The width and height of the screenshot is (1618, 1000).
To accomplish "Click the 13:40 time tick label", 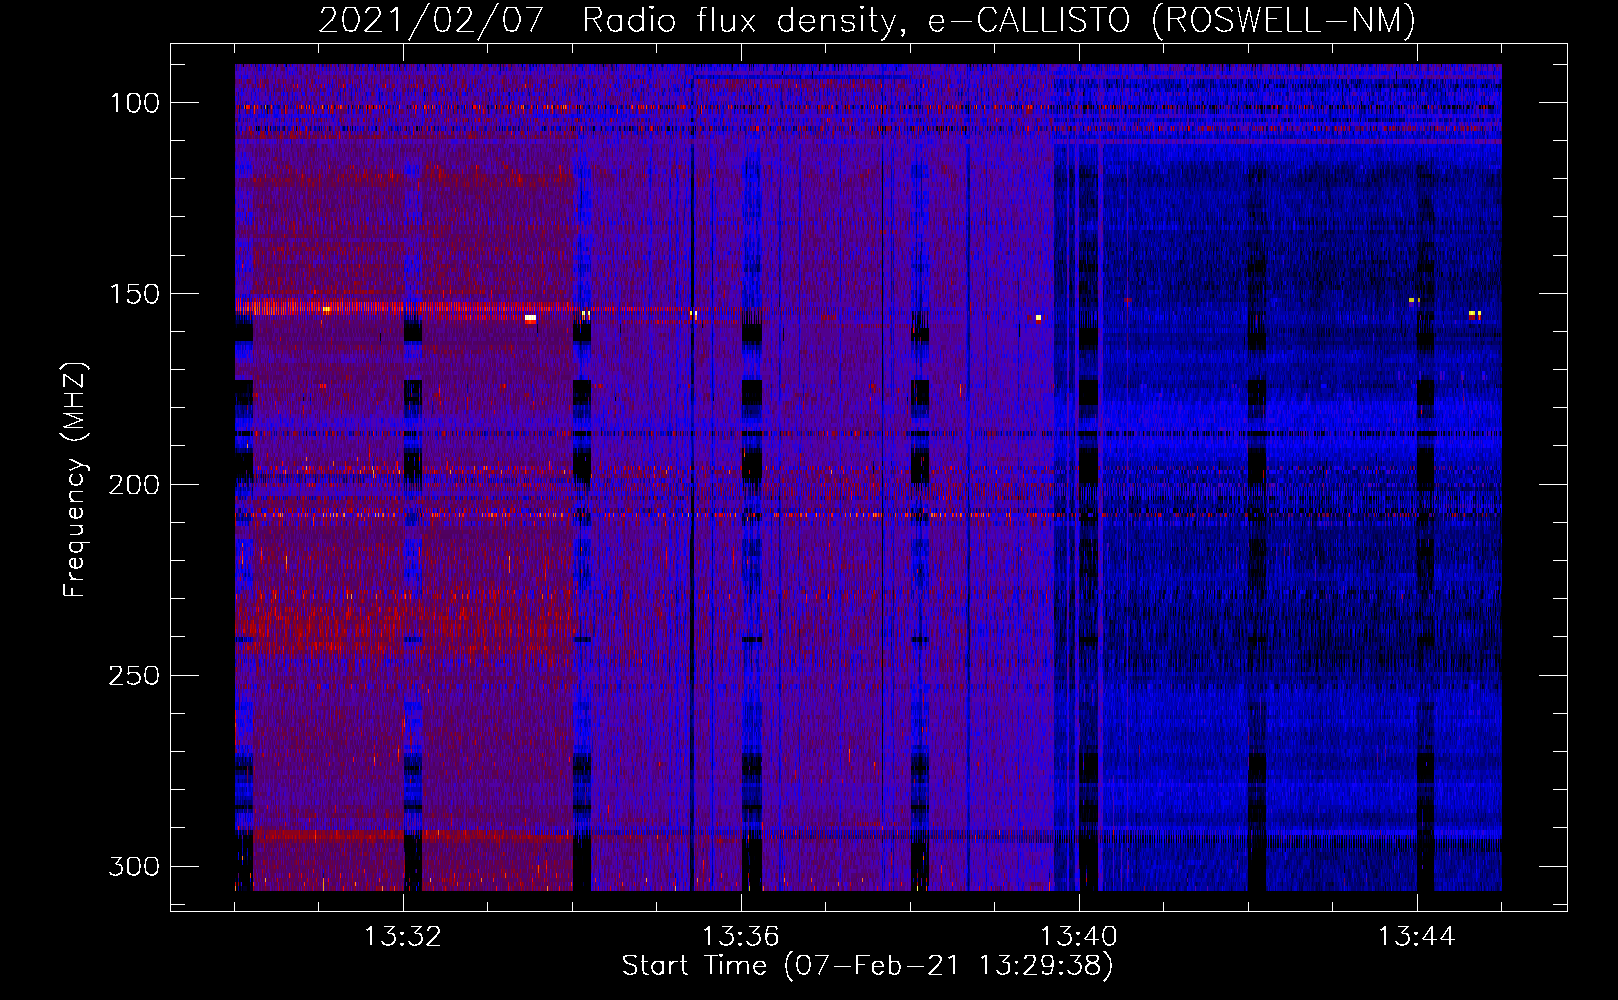I will point(1079,937).
